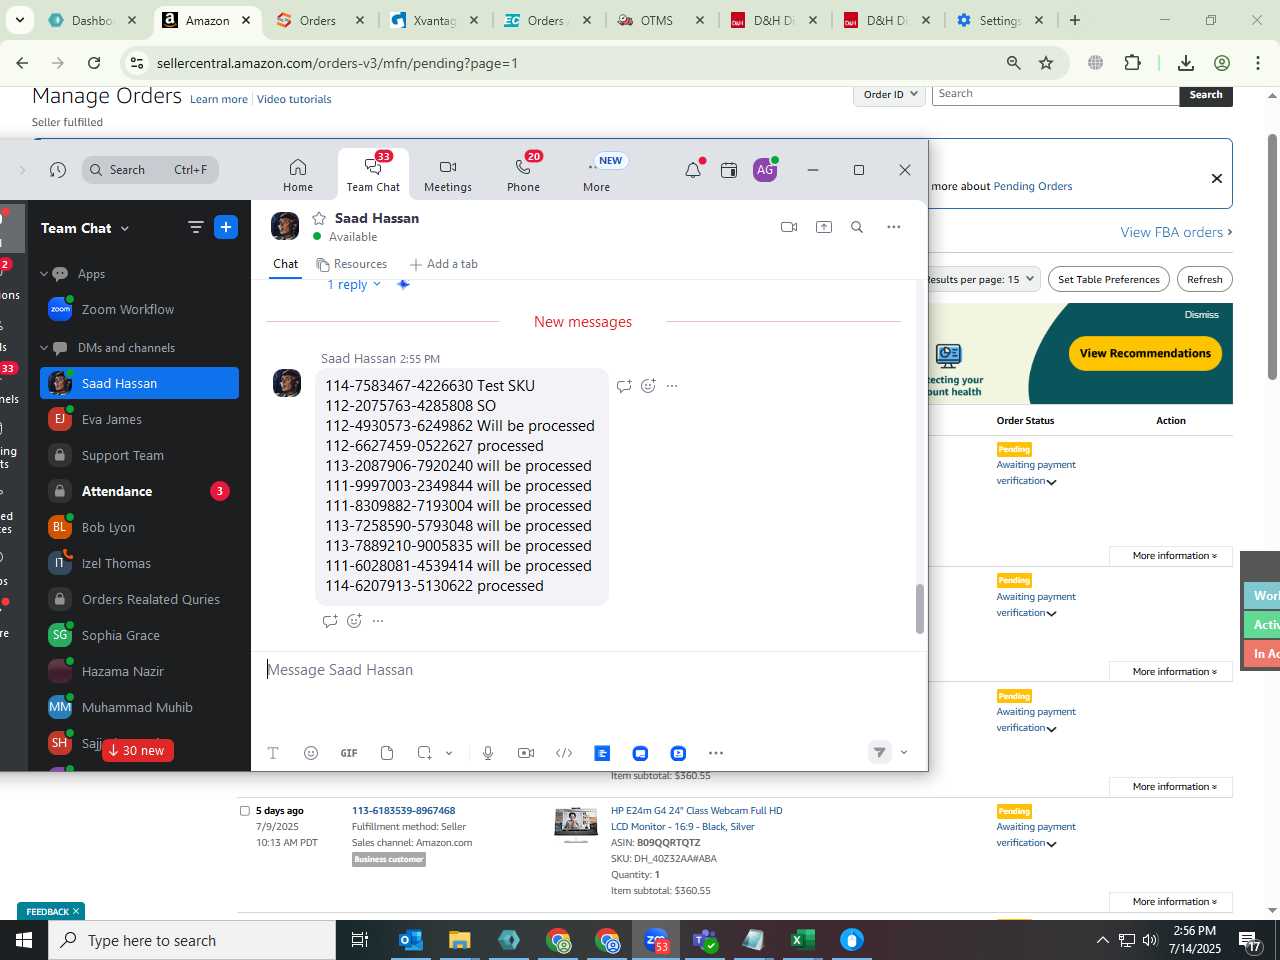This screenshot has width=1280, height=960.
Task: Open Zoom Workflow app
Action: pos(139,310)
